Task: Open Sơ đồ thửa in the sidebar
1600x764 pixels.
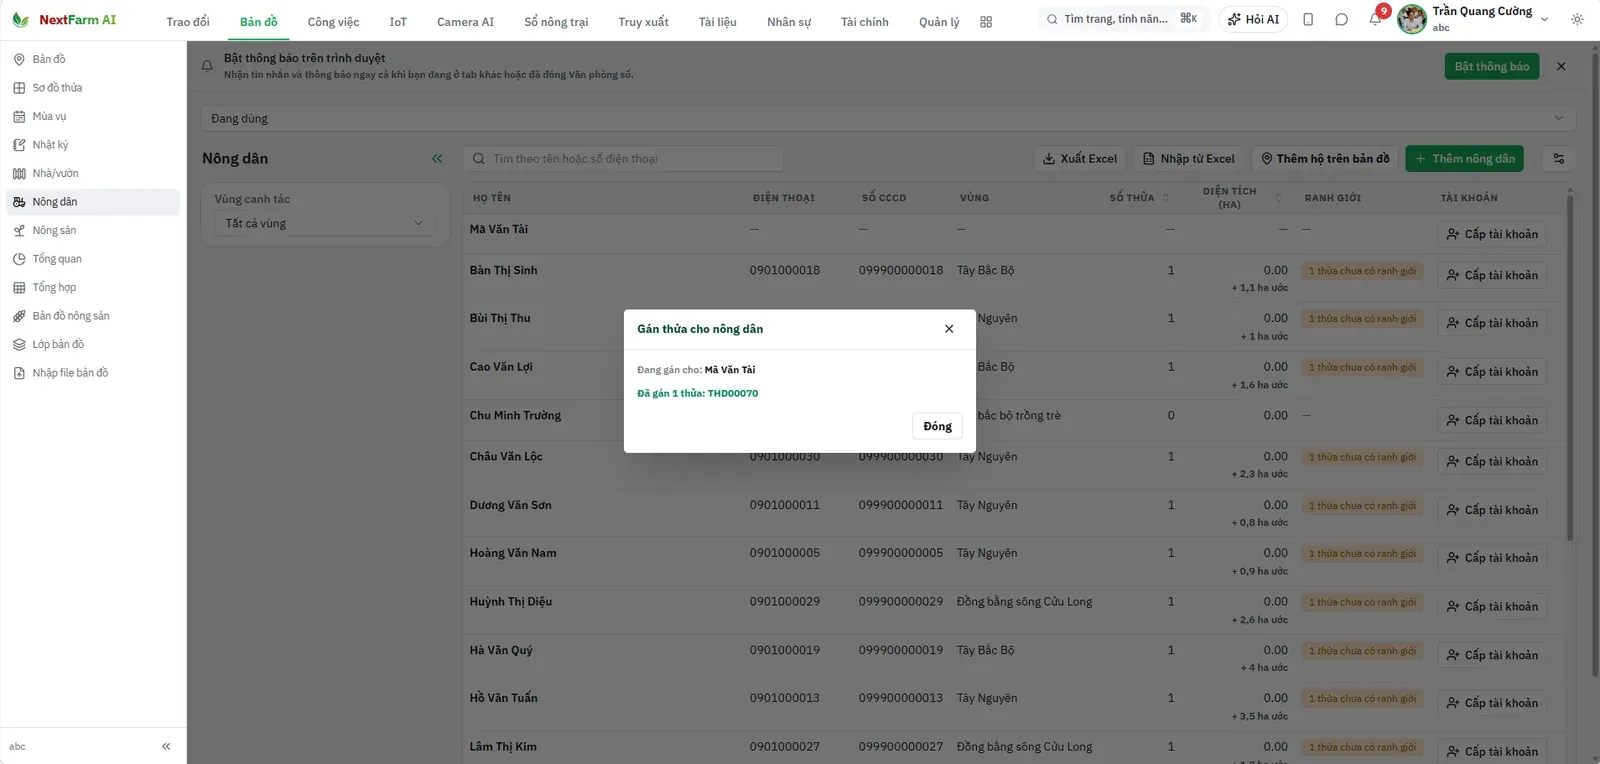Action: 93,88
